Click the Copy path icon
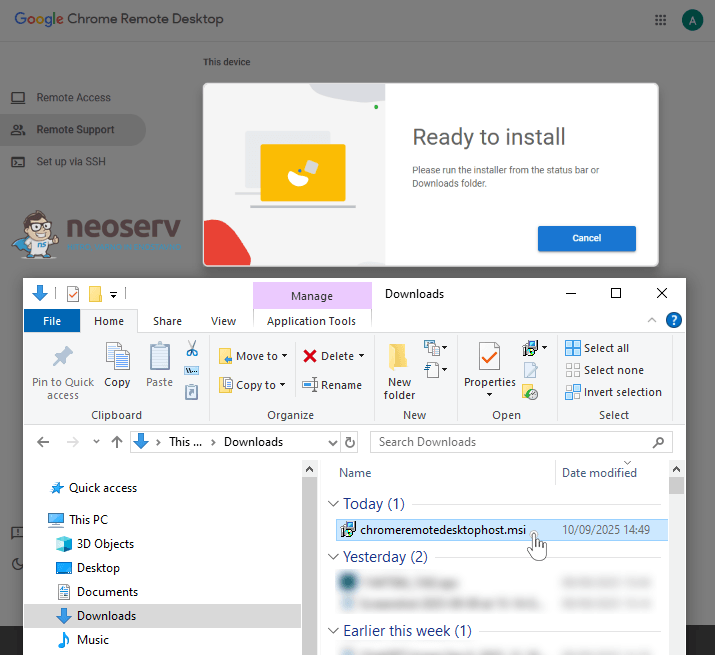 click(x=192, y=370)
